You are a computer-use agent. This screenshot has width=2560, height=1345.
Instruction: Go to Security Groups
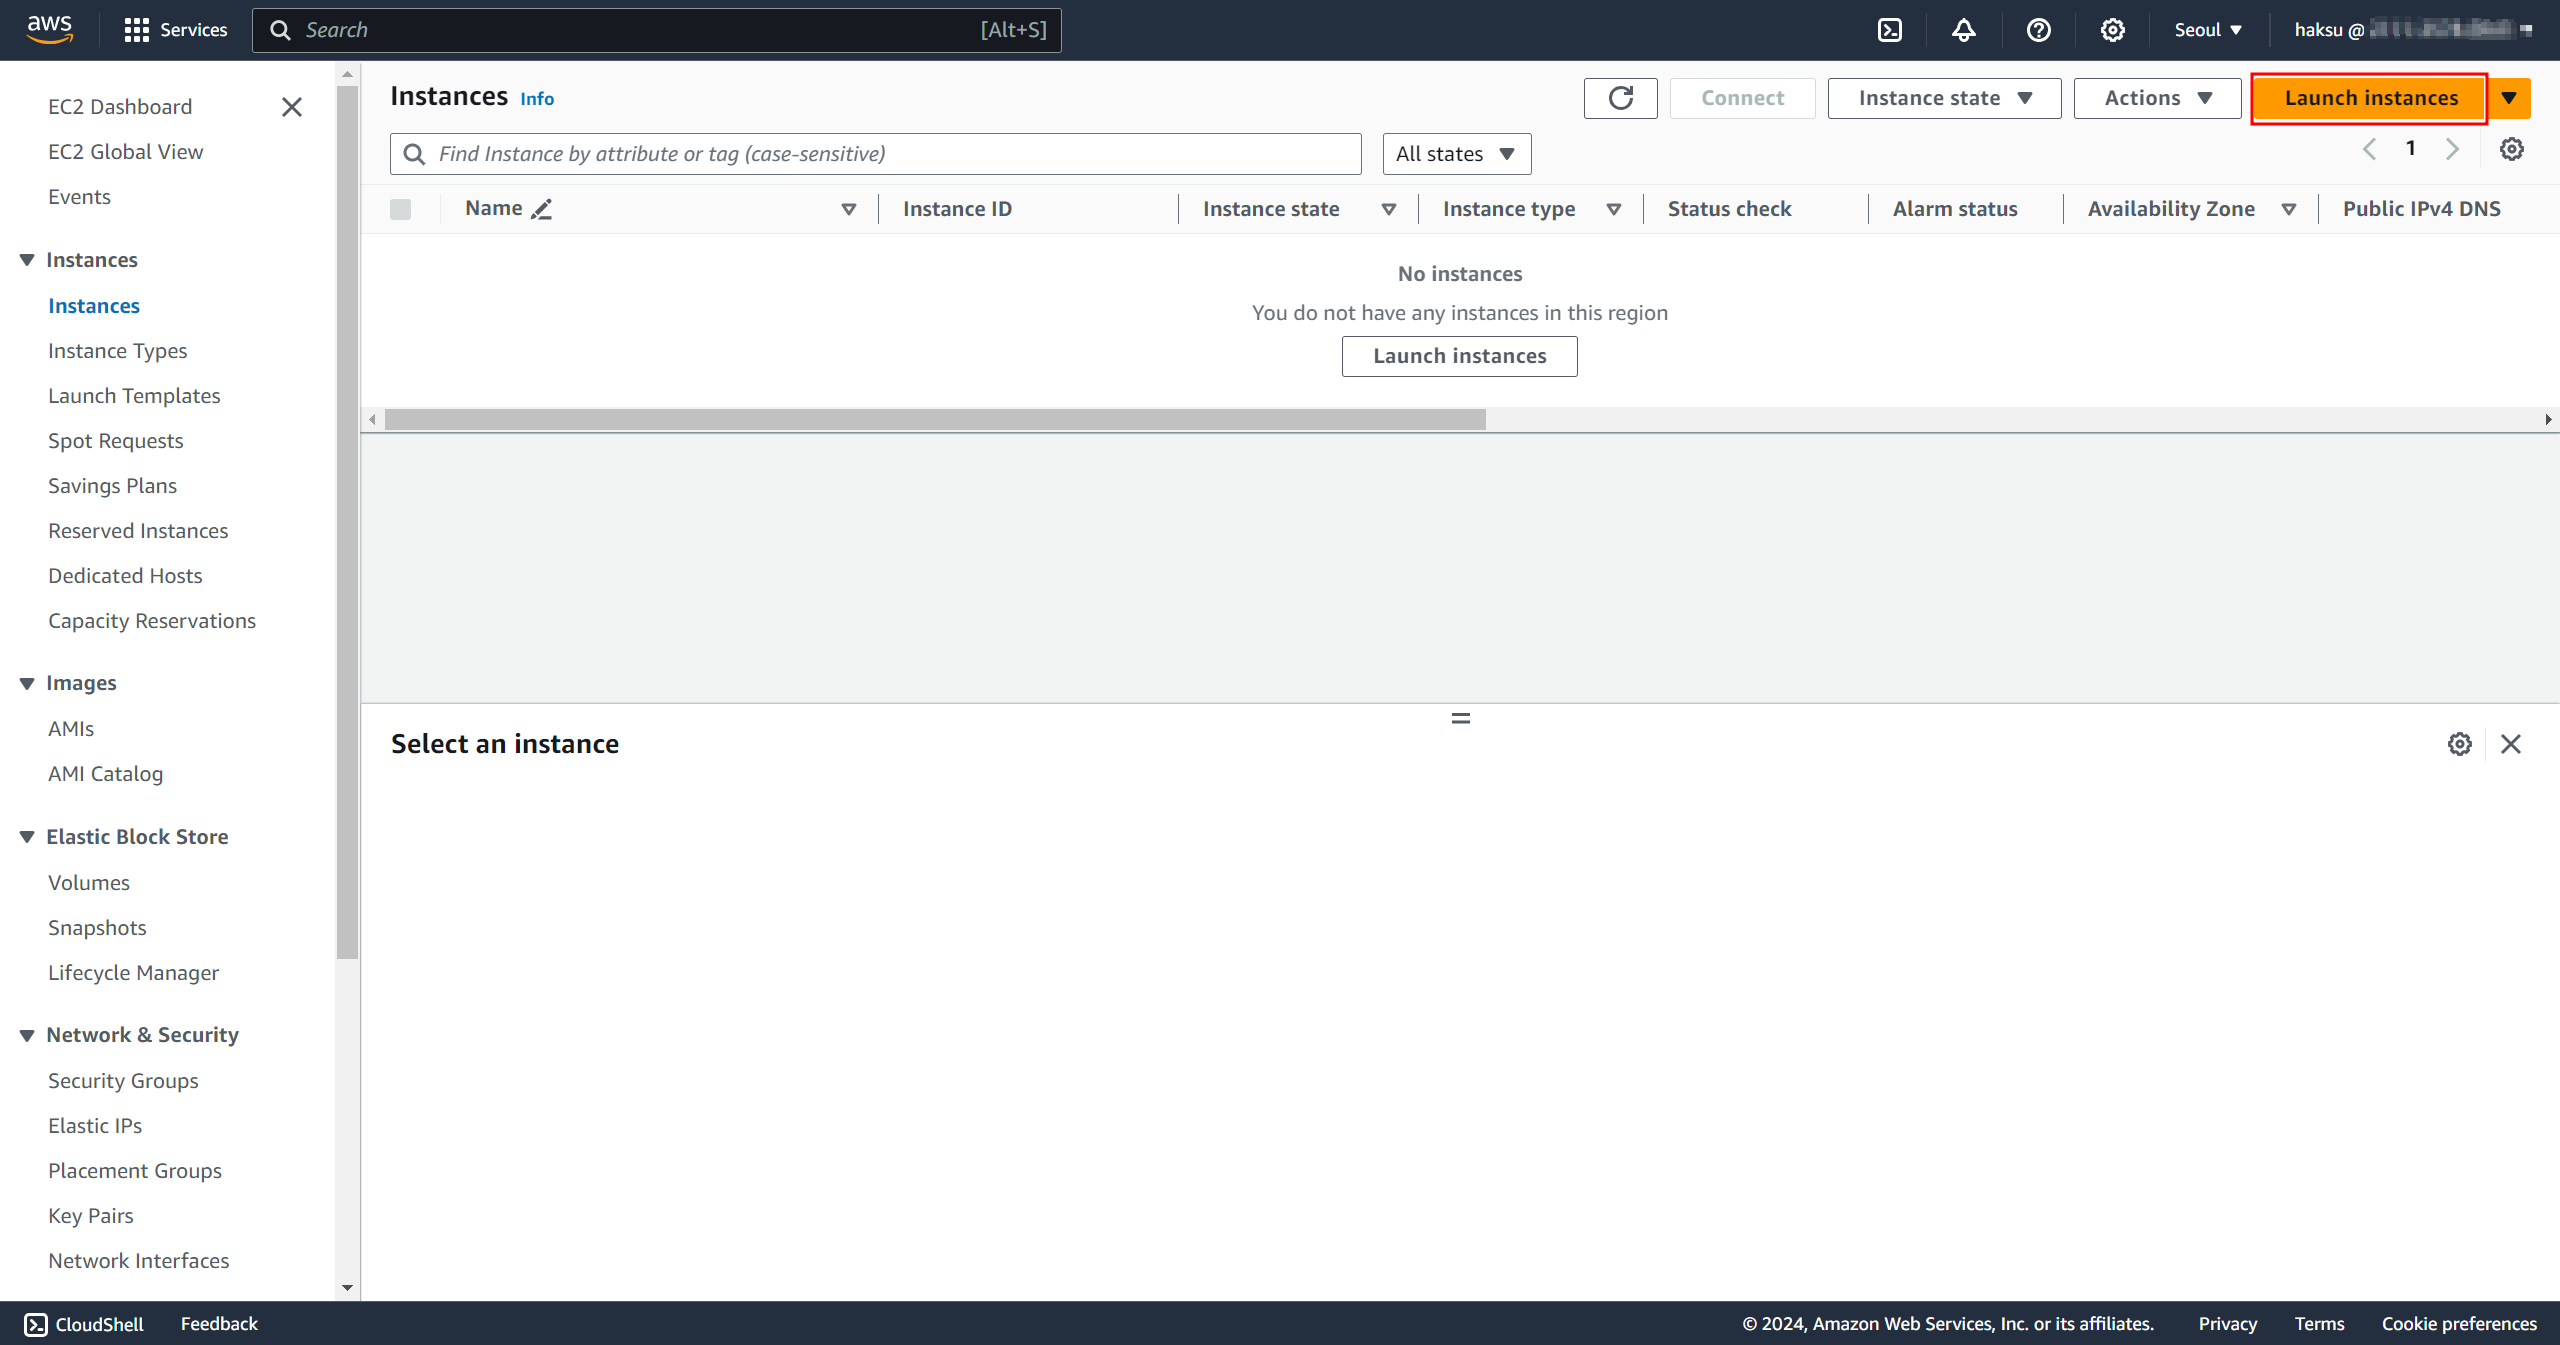123,1081
